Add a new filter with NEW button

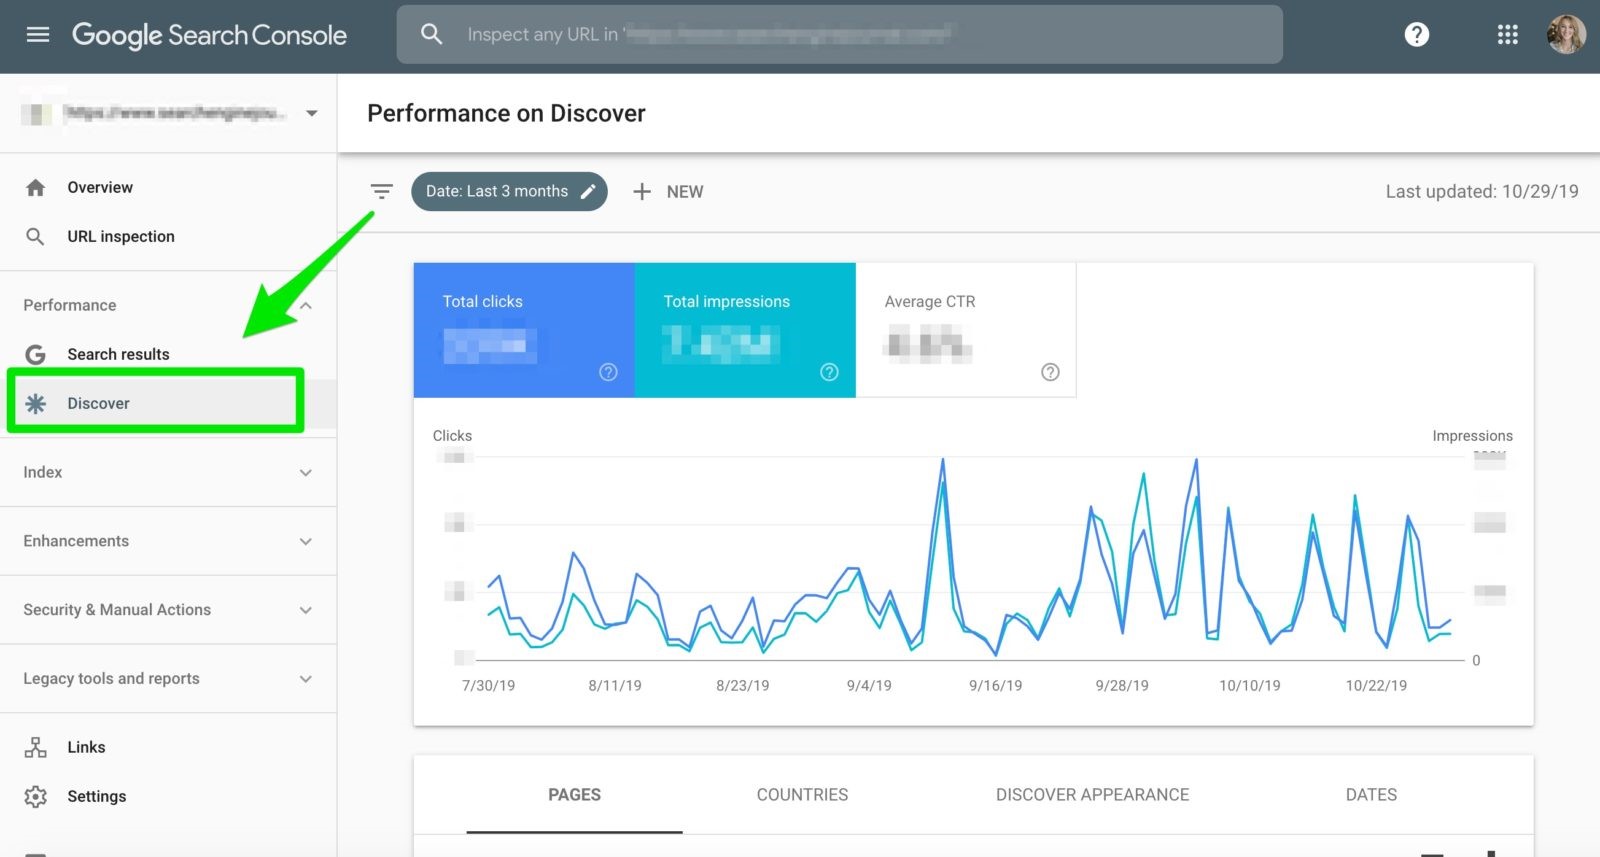point(669,191)
